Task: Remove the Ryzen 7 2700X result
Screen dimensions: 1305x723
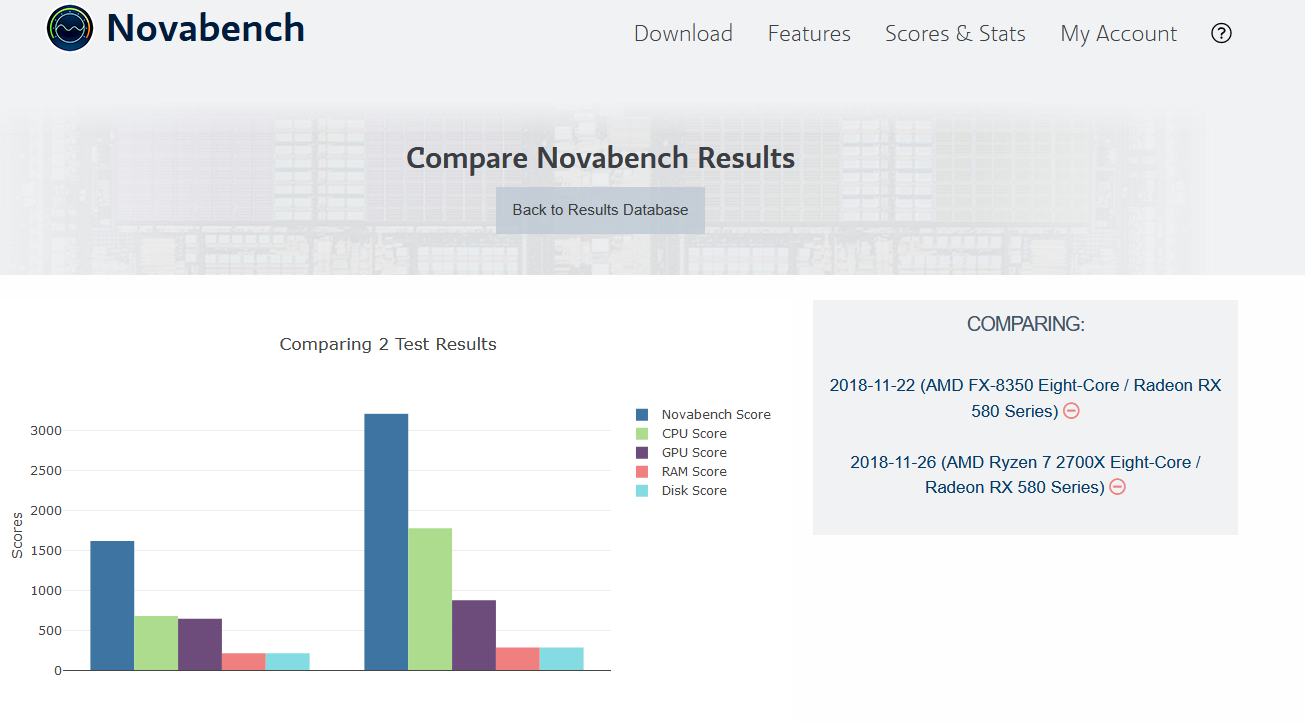Action: pyautogui.click(x=1118, y=487)
